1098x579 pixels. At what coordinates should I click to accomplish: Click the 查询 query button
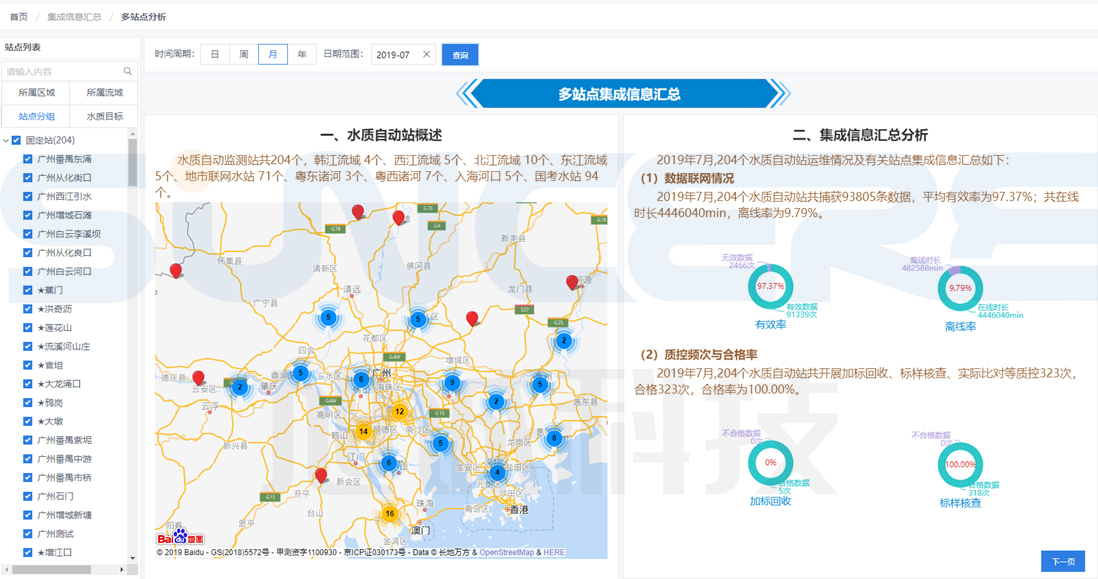[x=460, y=55]
